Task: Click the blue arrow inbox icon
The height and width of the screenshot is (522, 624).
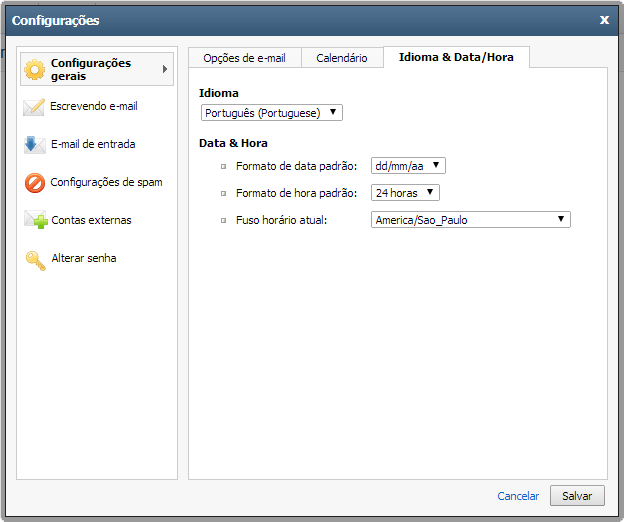Action: [x=35, y=144]
